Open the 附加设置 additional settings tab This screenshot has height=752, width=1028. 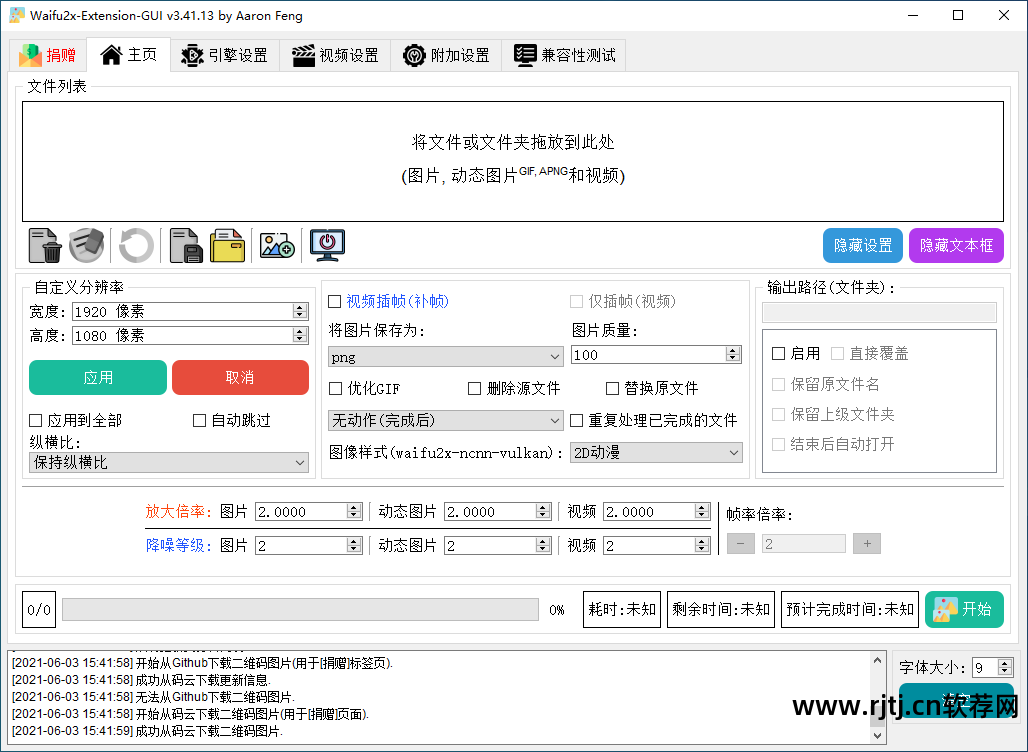point(446,55)
